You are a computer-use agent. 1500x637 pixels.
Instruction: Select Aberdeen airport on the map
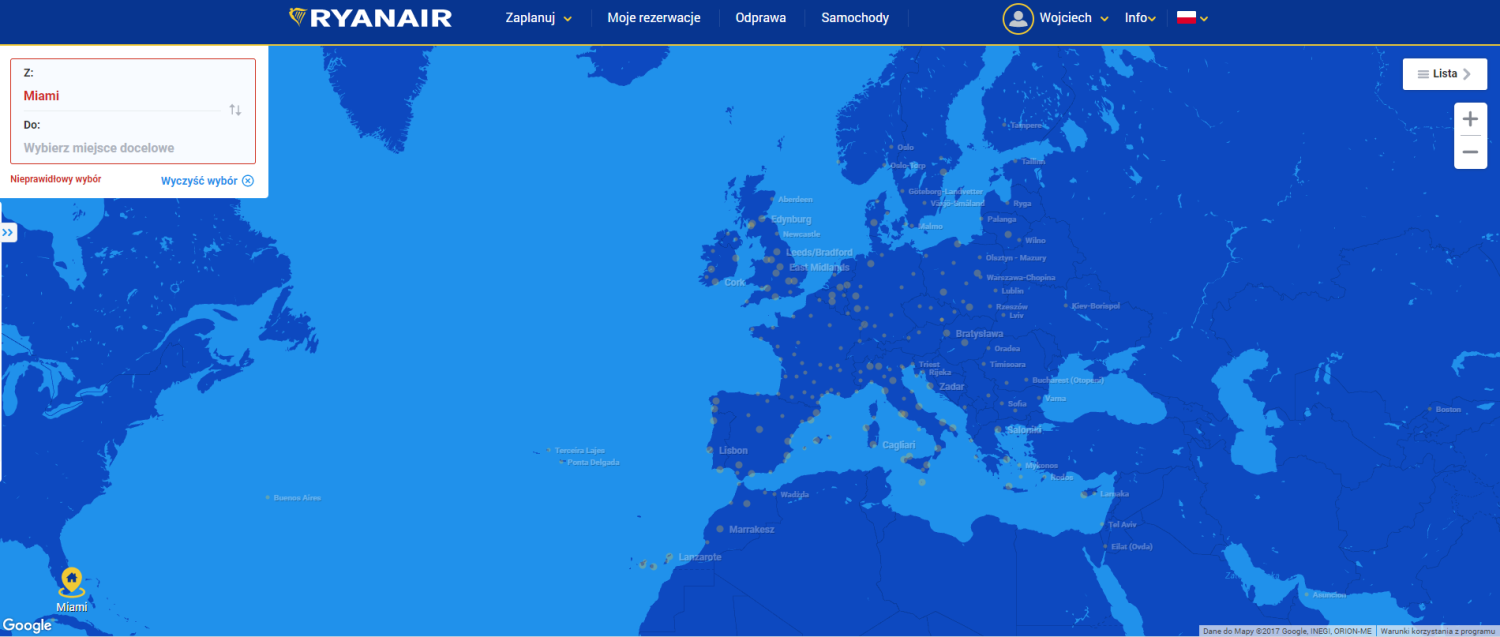click(x=795, y=199)
